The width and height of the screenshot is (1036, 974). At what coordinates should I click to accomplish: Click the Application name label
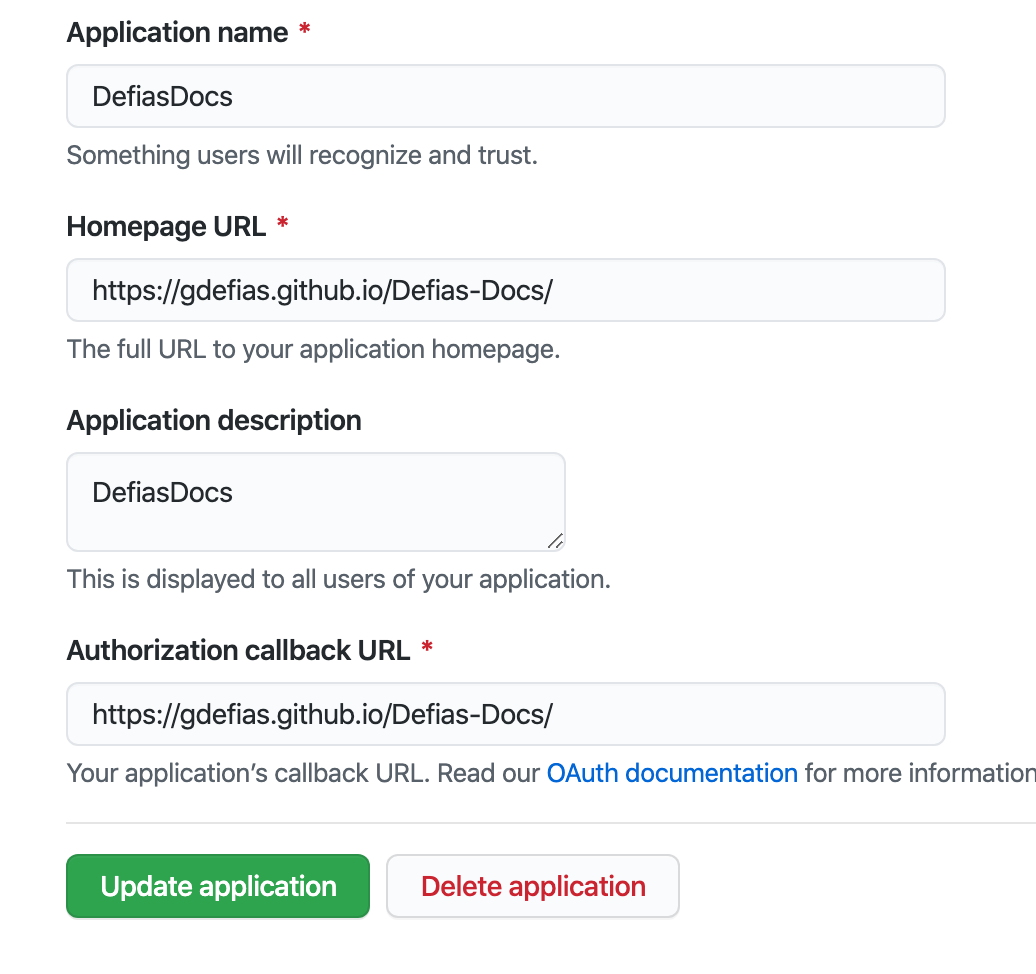(176, 32)
